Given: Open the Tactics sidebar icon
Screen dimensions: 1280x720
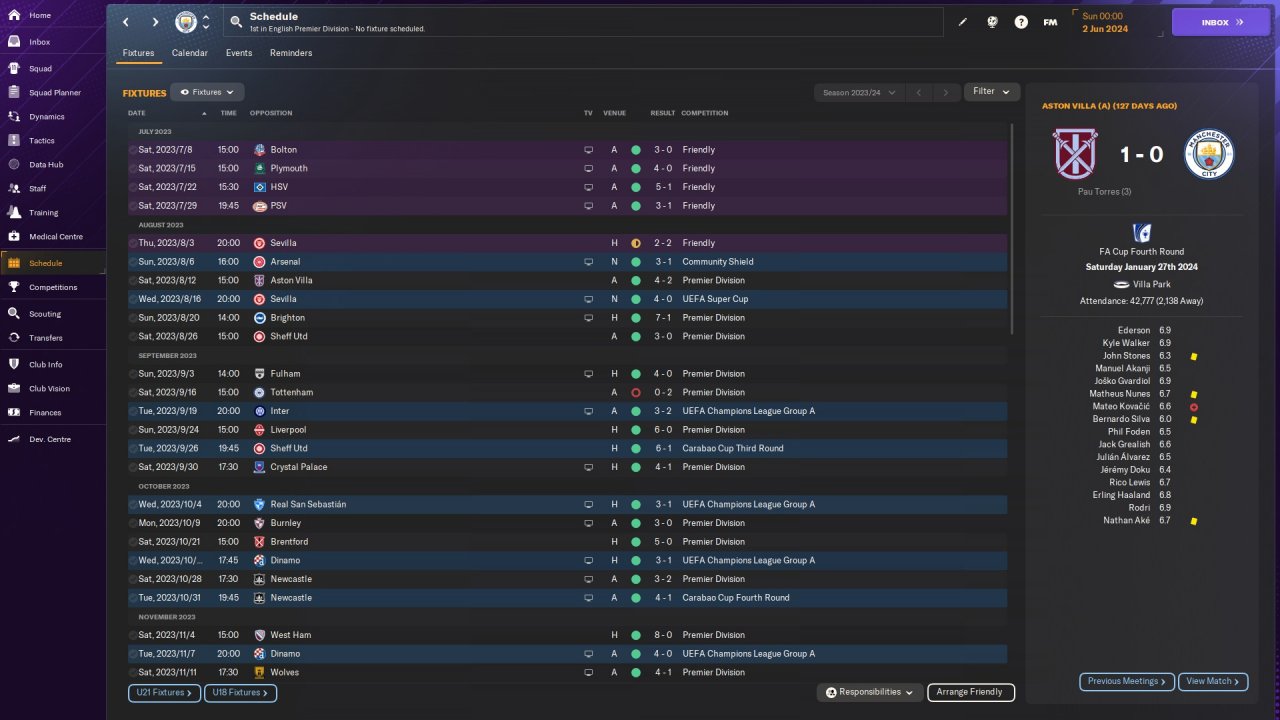Looking at the screenshot, I should tap(14, 141).
